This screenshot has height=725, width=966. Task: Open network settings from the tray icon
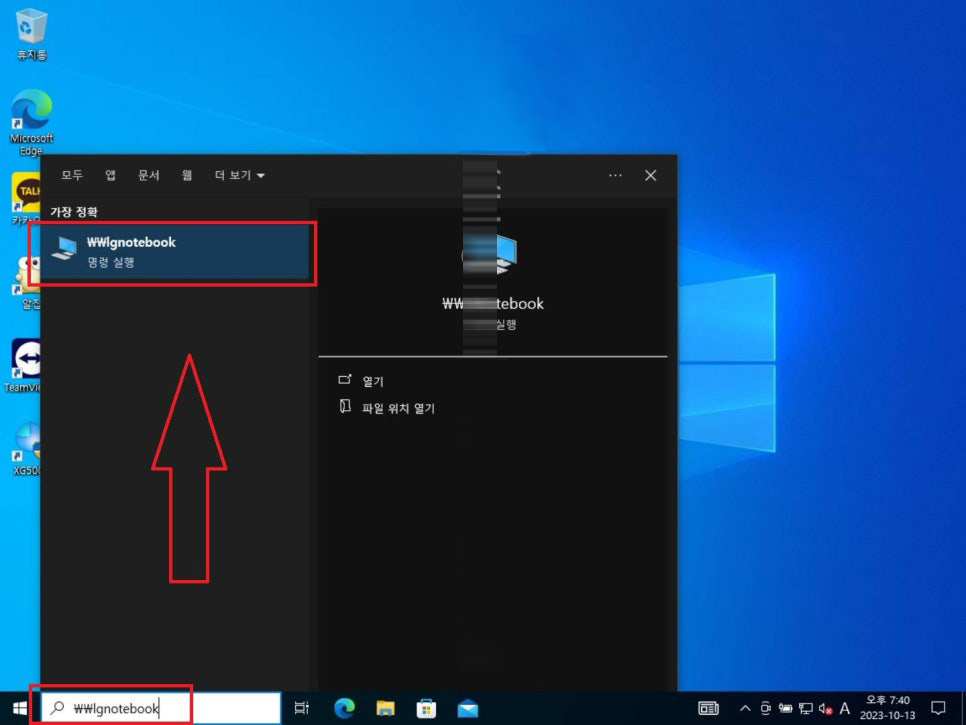[805, 708]
